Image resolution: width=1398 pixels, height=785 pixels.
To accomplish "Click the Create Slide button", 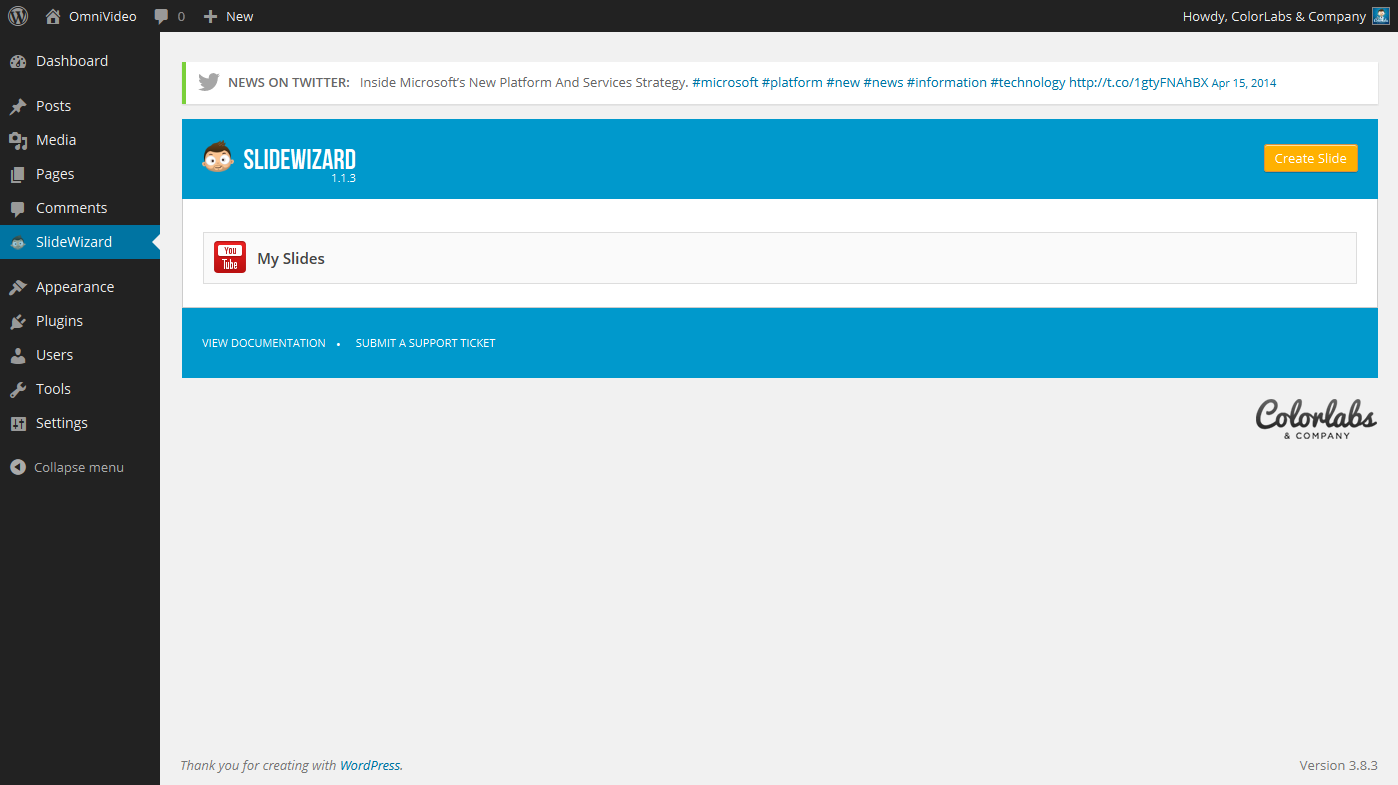I will [1310, 158].
